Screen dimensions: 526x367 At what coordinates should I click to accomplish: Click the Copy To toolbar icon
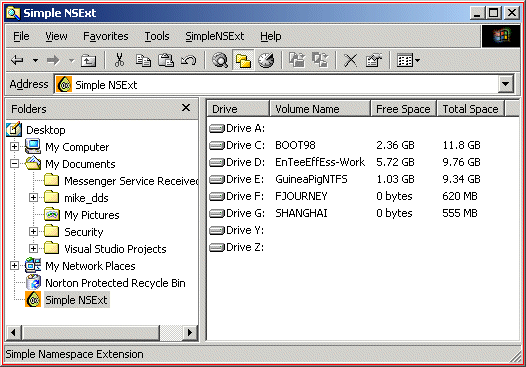[320, 60]
